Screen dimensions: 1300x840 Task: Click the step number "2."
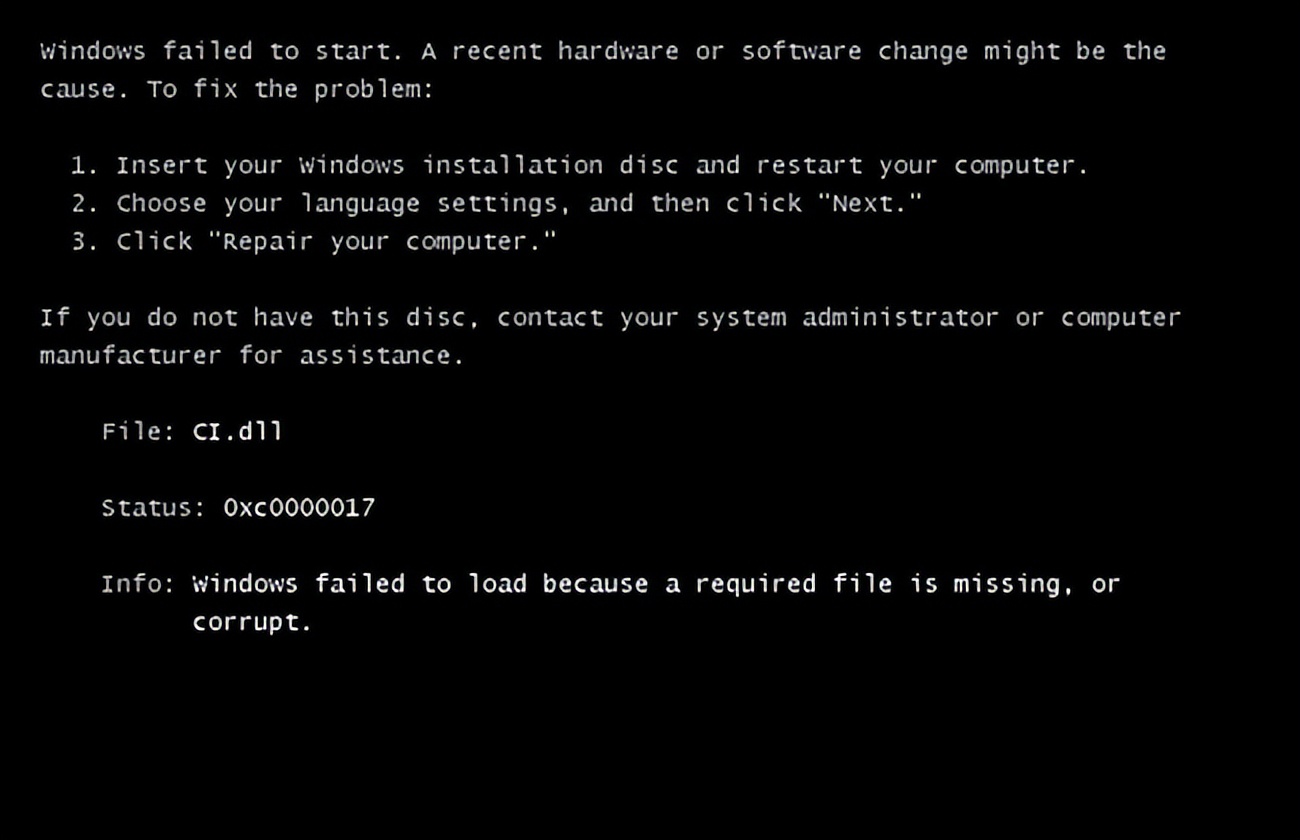[84, 203]
